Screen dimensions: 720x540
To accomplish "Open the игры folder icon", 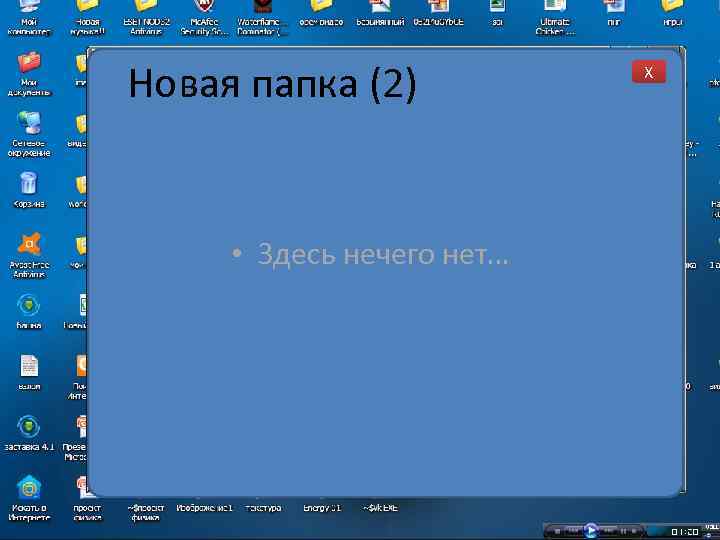I will (x=672, y=14).
